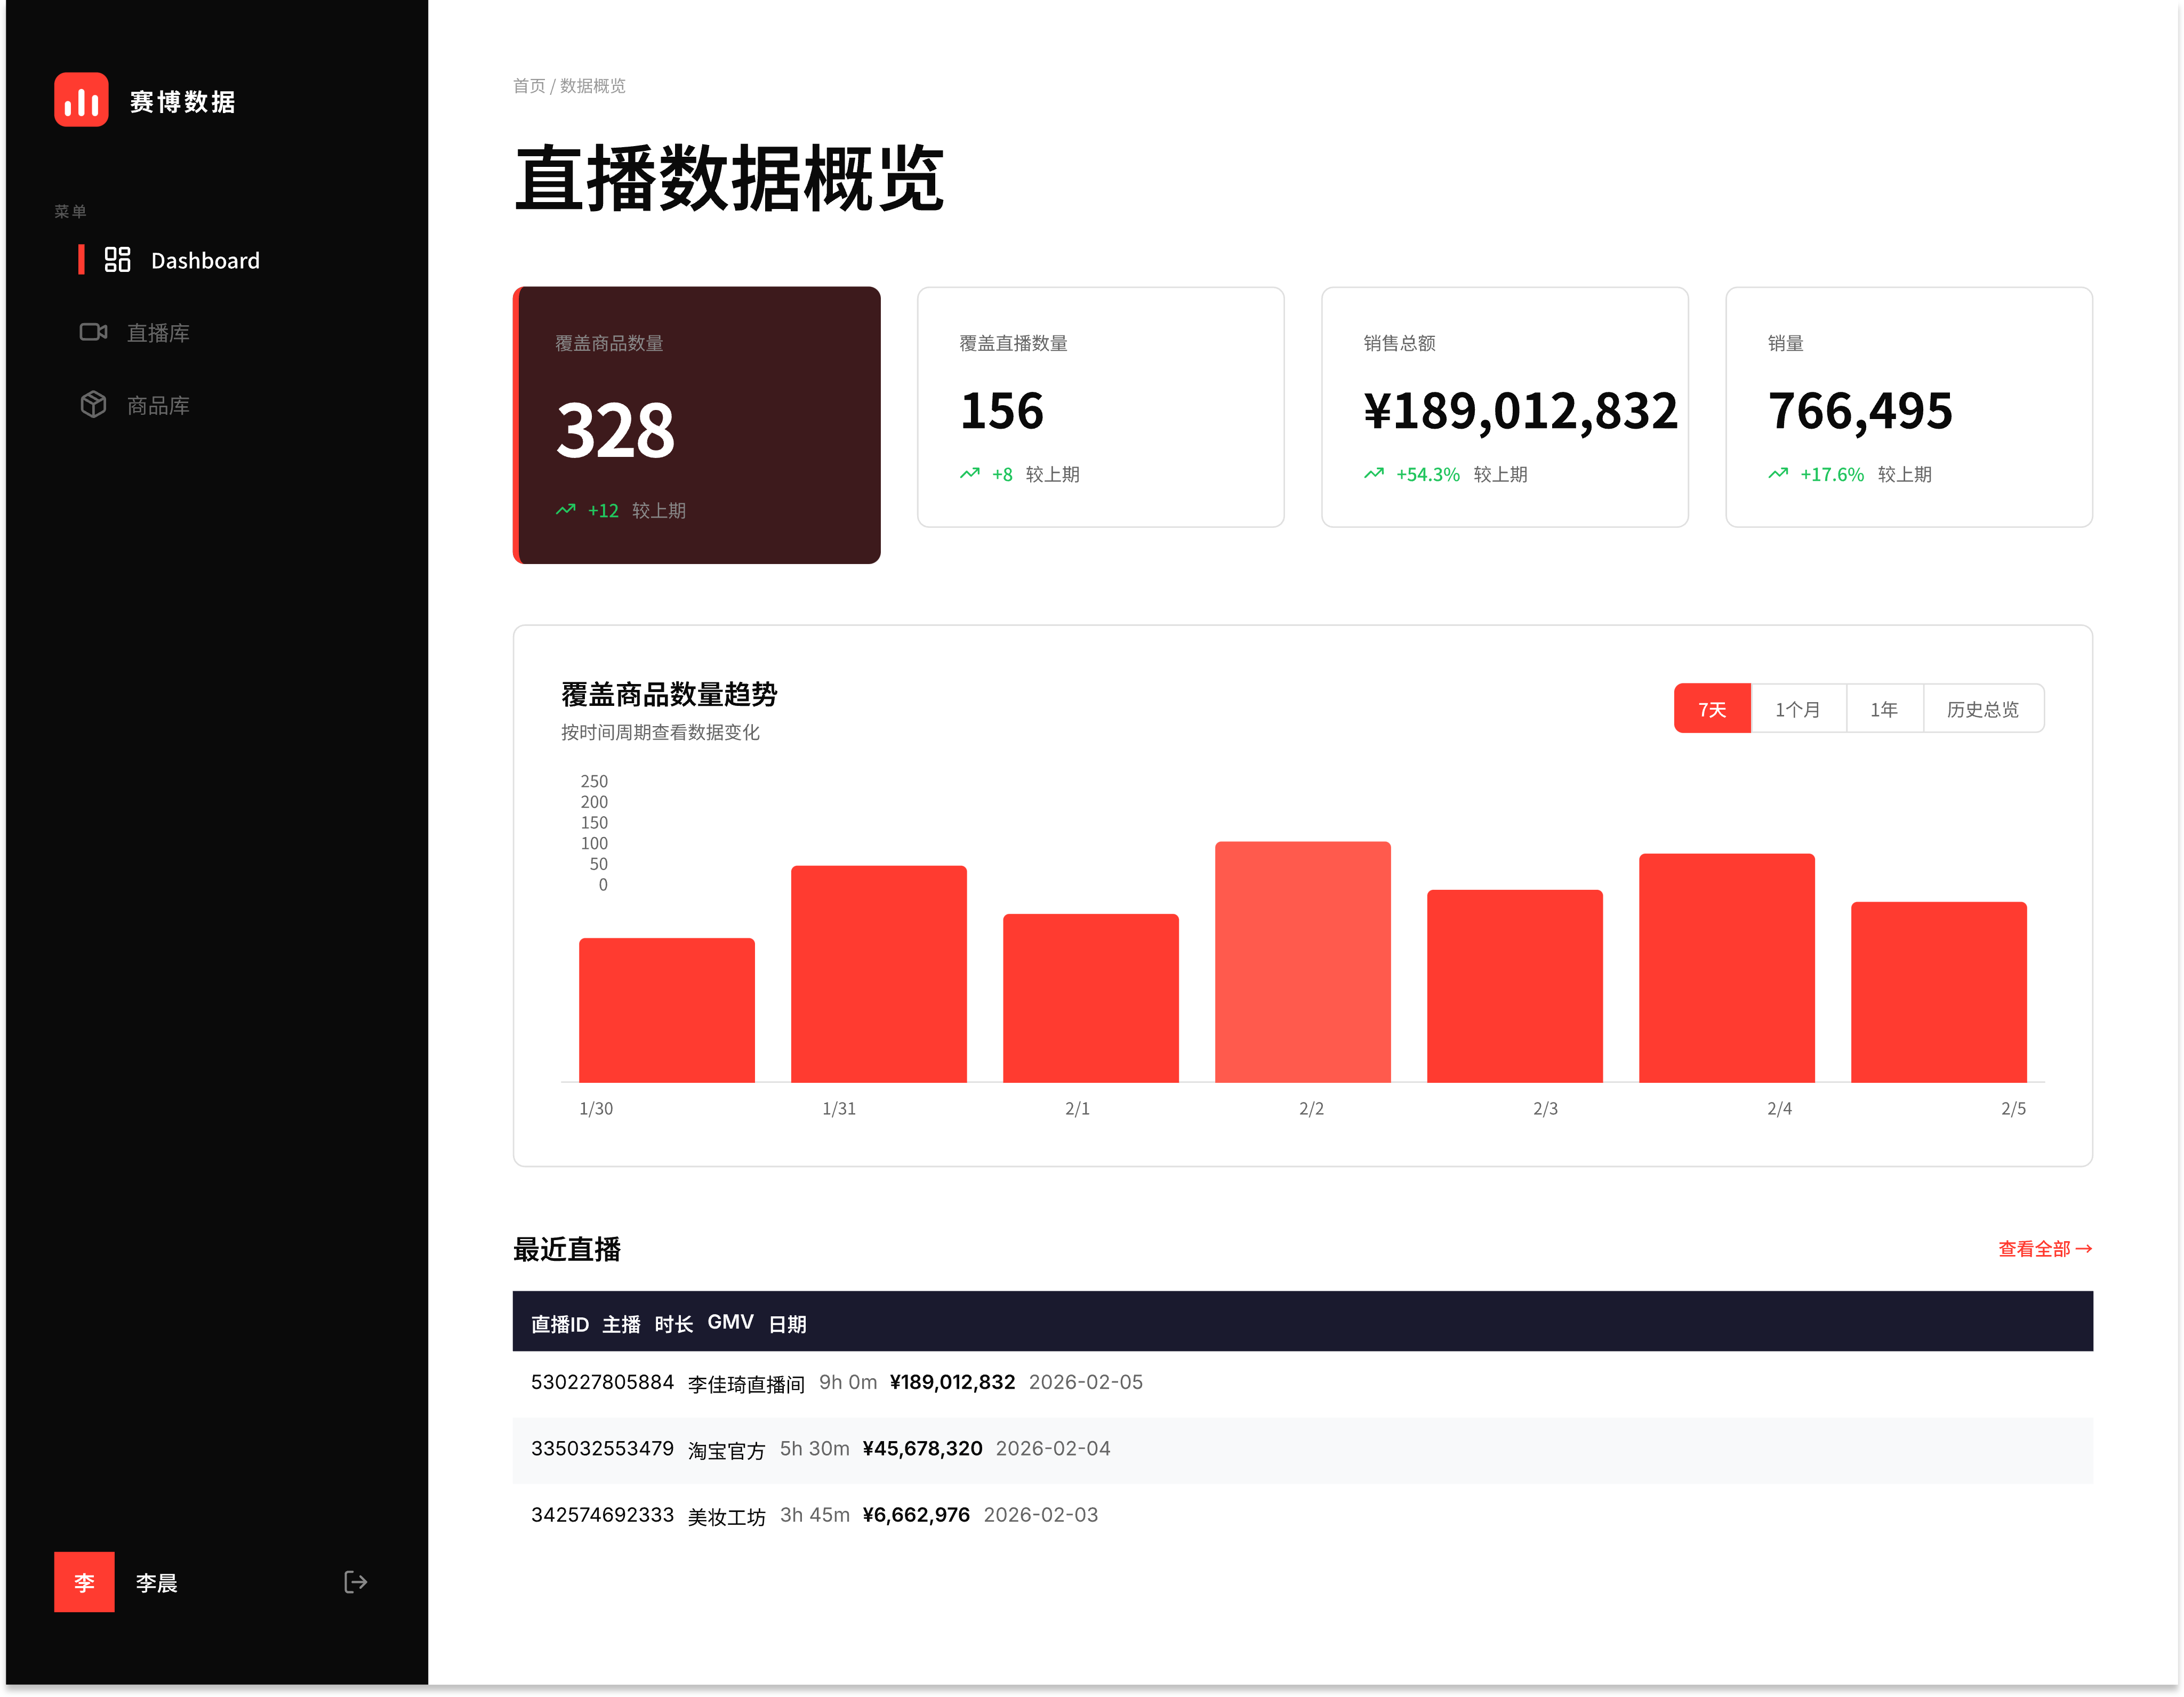Switch to the 历史总览 tab
Viewport: 2184px width, 1697px height.
tap(1983, 708)
